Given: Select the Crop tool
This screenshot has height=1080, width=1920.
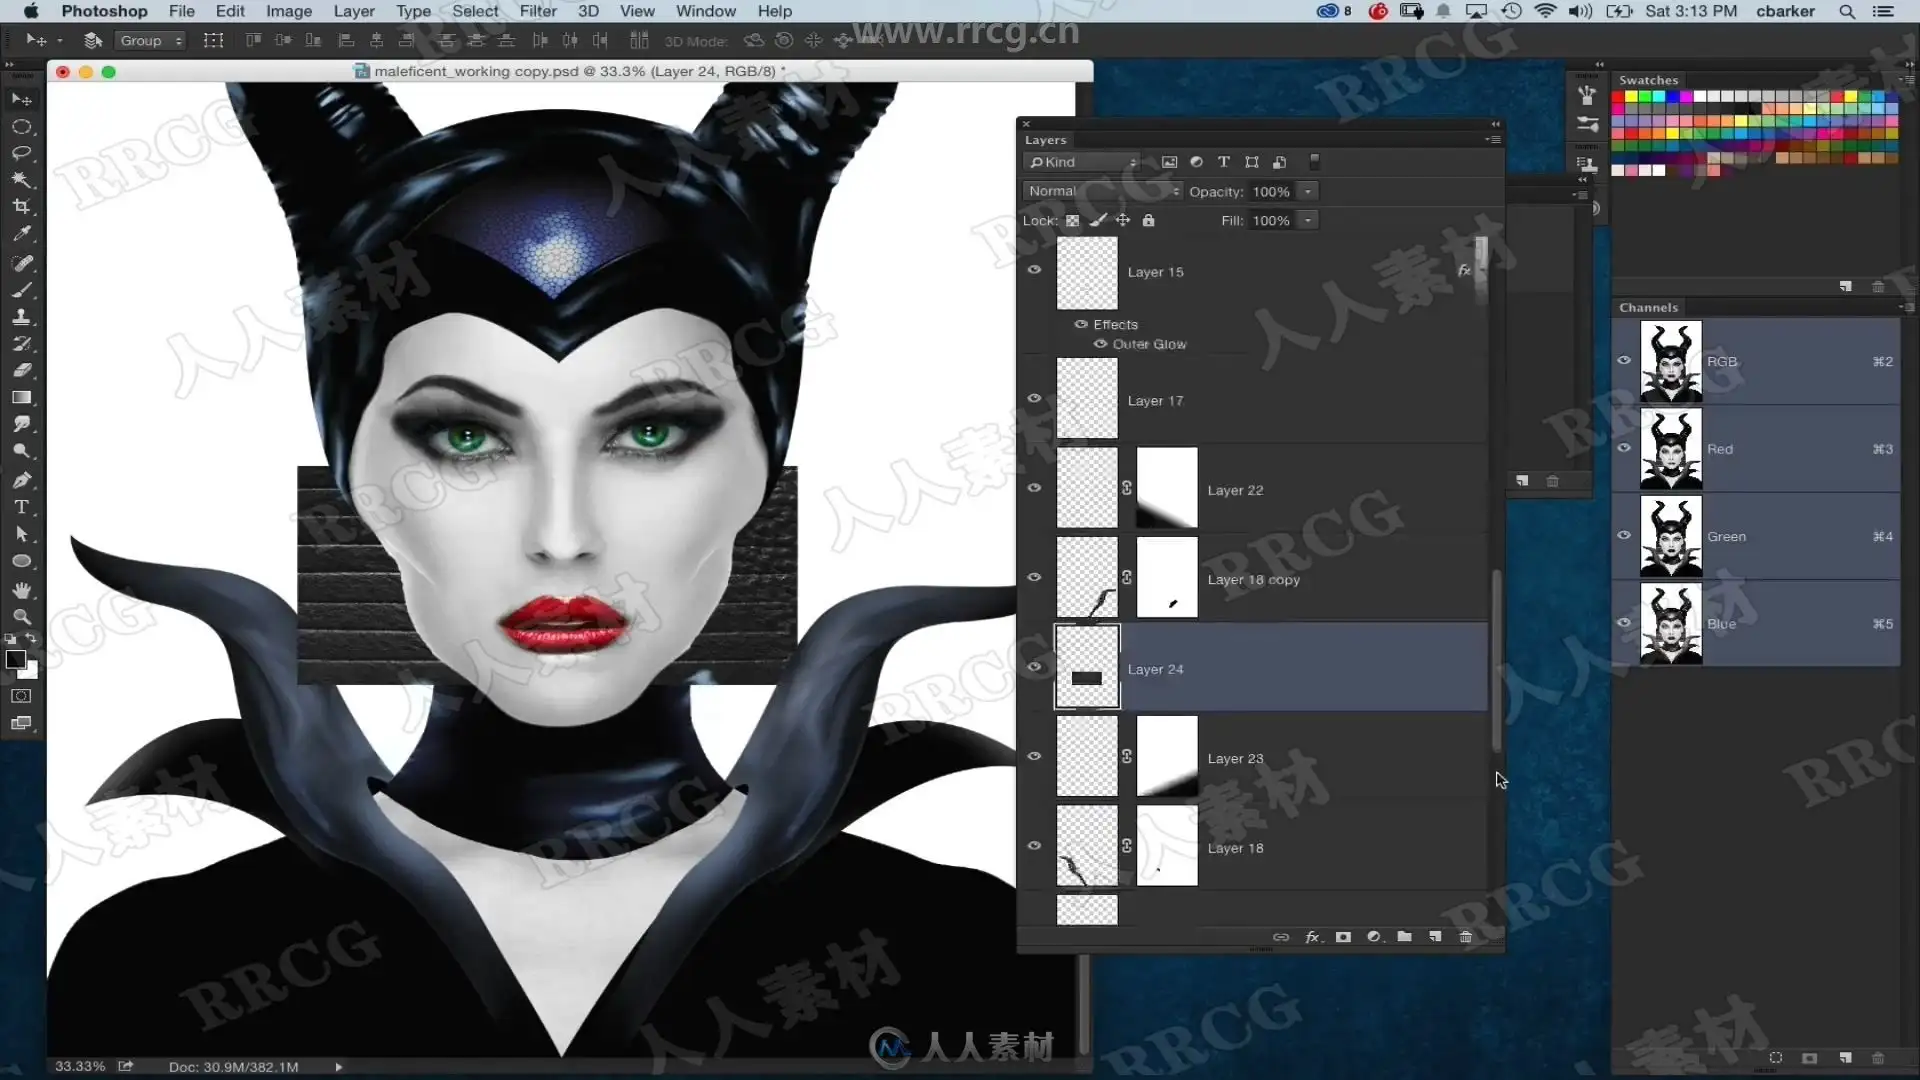Looking at the screenshot, I should (22, 207).
